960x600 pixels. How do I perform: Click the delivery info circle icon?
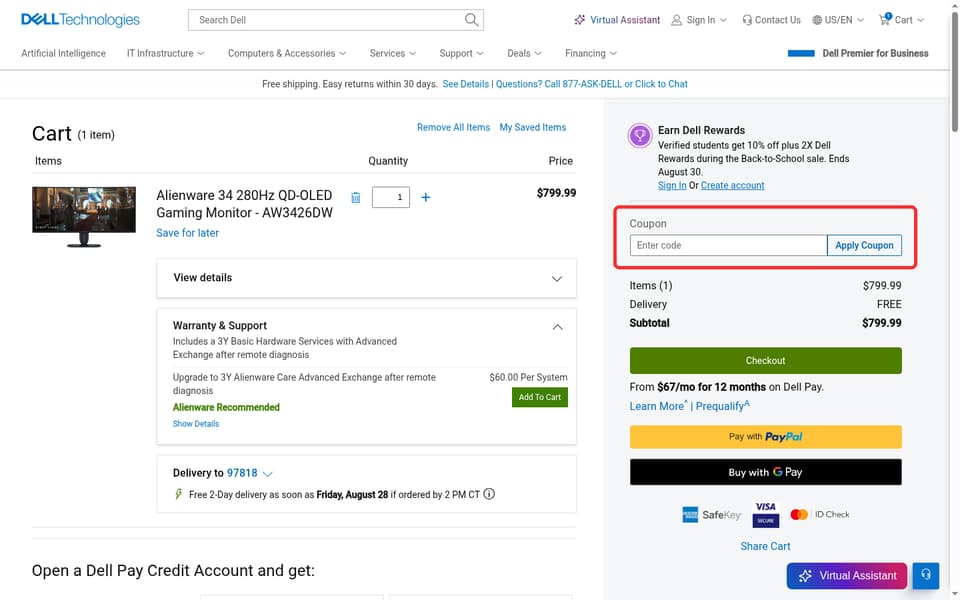tap(489, 494)
